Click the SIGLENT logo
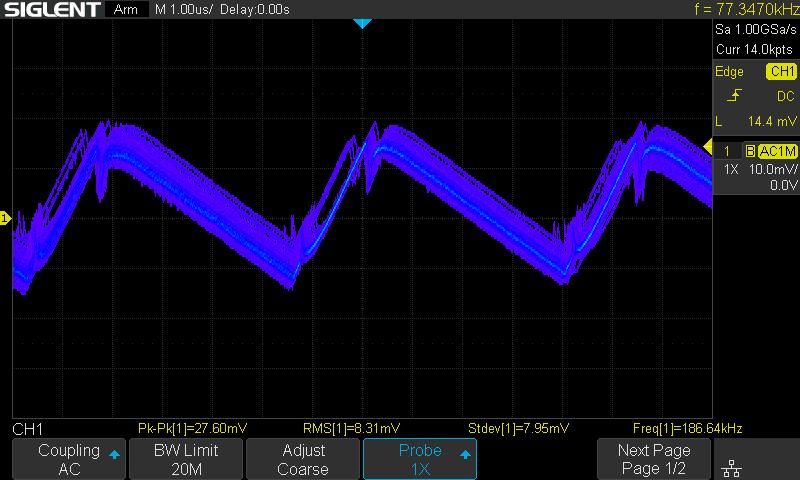Viewport: 800px width, 480px height. click(52, 9)
